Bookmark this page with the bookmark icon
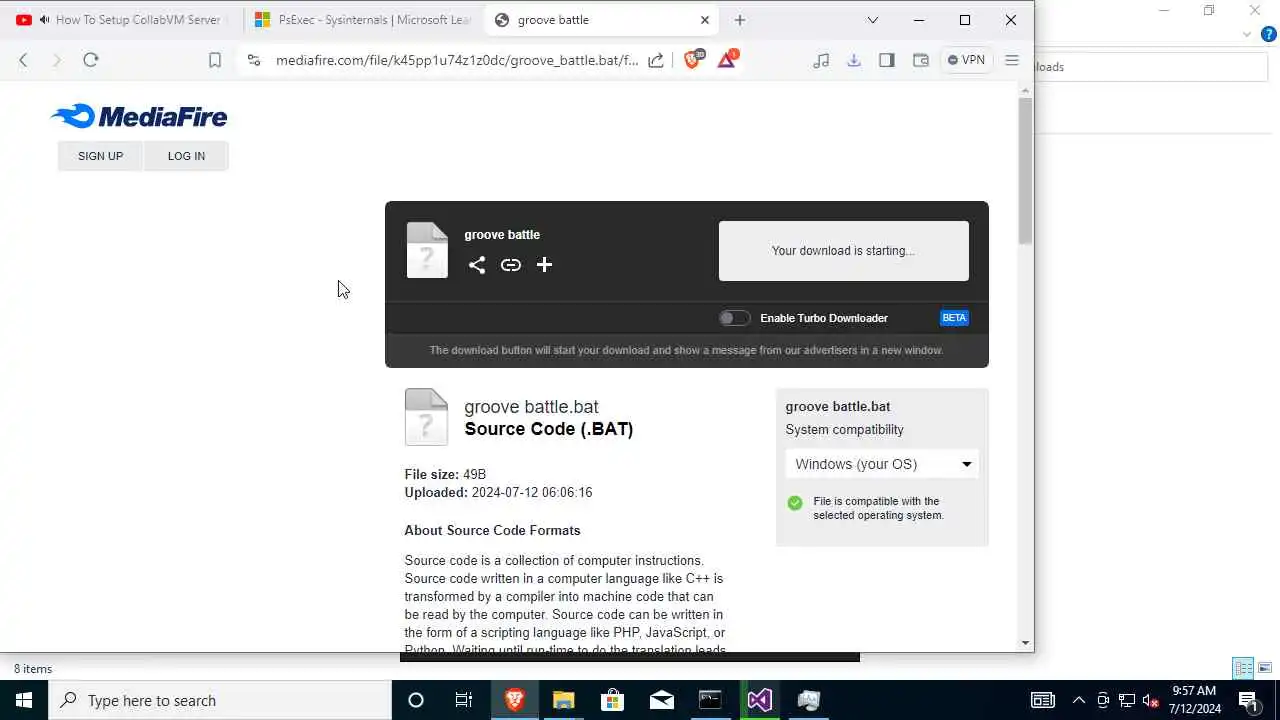 click(x=214, y=60)
